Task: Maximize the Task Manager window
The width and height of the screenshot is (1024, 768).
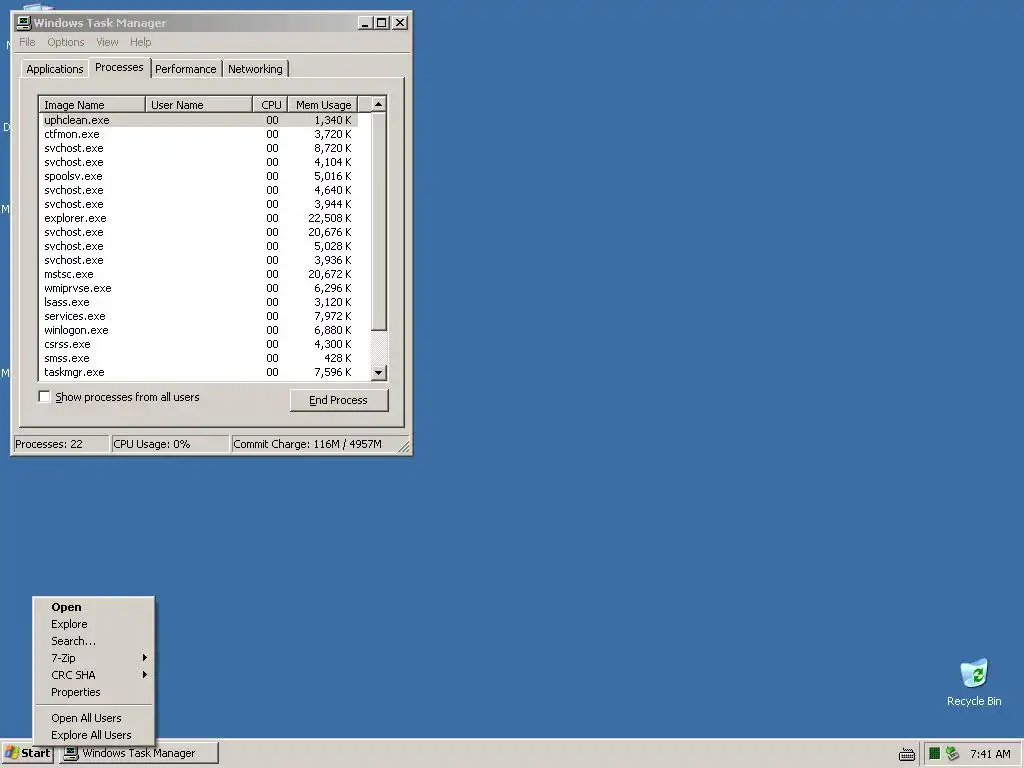Action: pos(381,23)
